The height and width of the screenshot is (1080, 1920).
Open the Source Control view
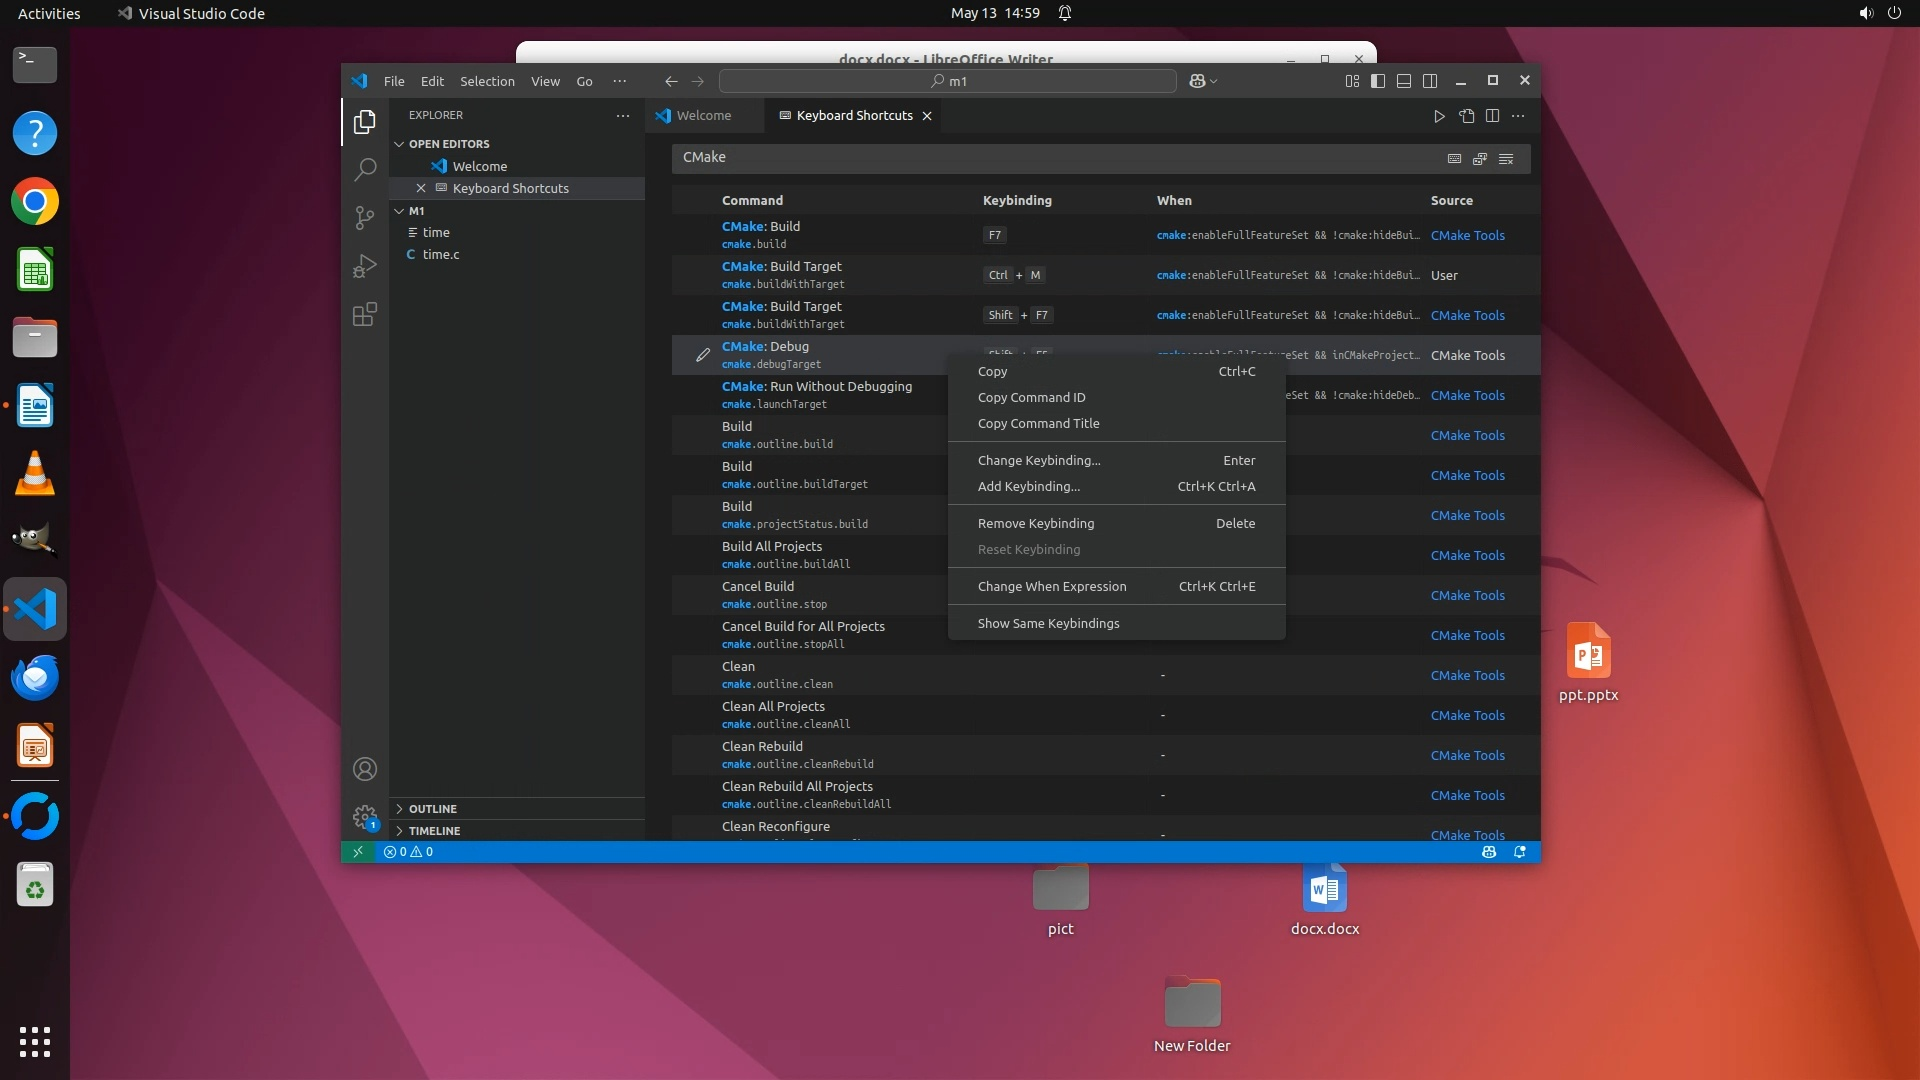coord(365,218)
